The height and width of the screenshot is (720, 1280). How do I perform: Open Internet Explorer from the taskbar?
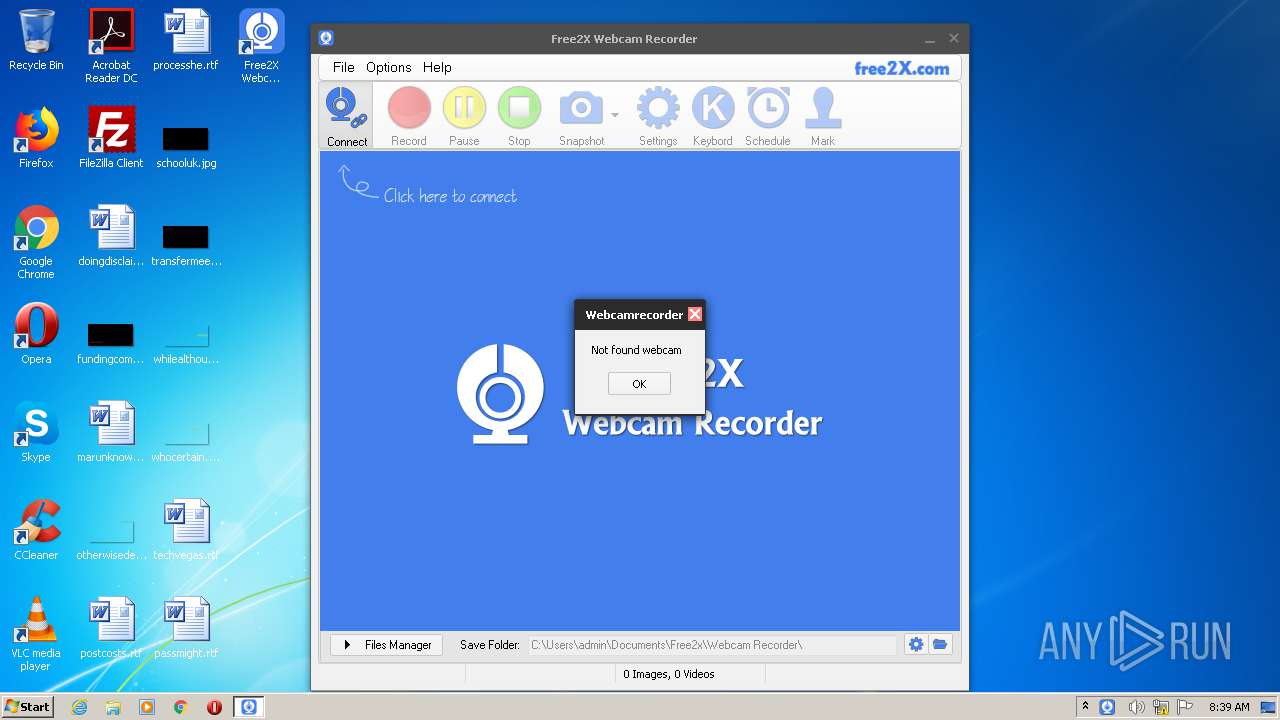click(79, 707)
